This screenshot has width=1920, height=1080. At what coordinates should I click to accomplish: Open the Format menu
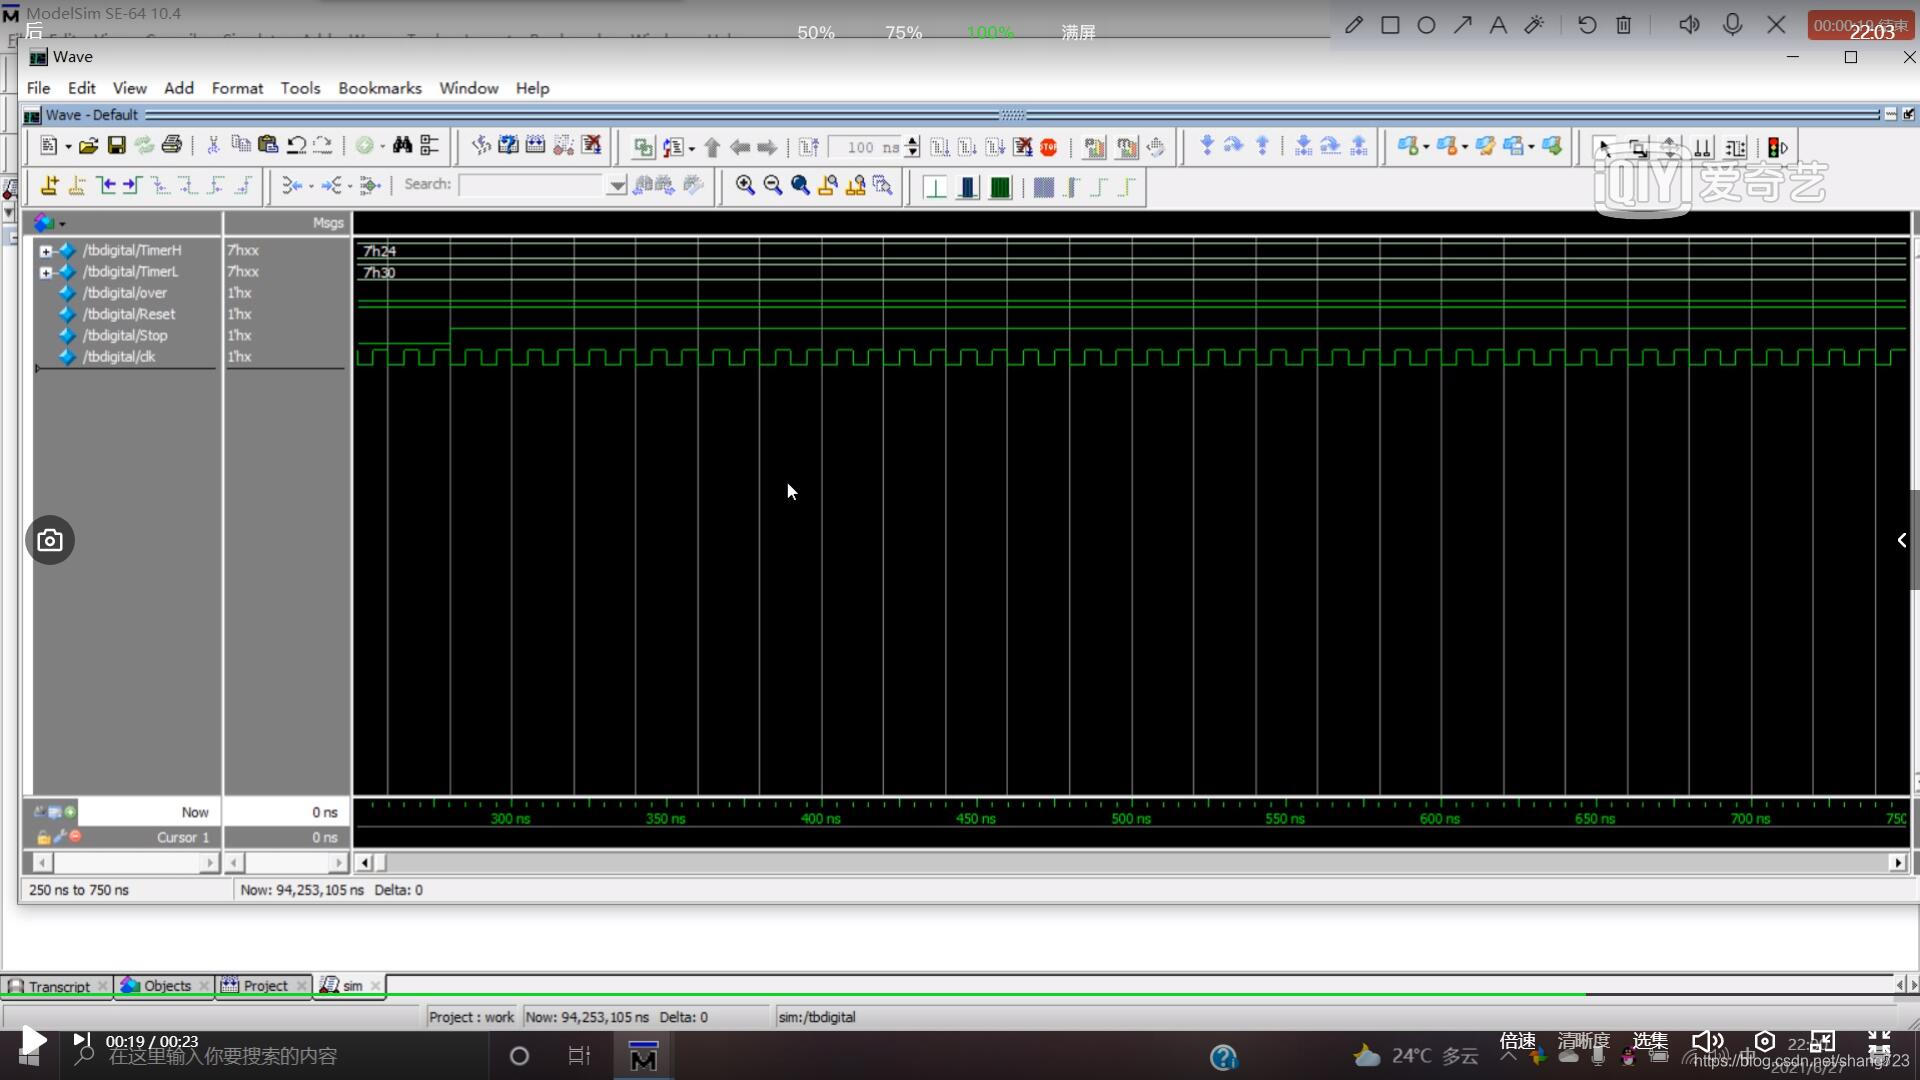237,88
